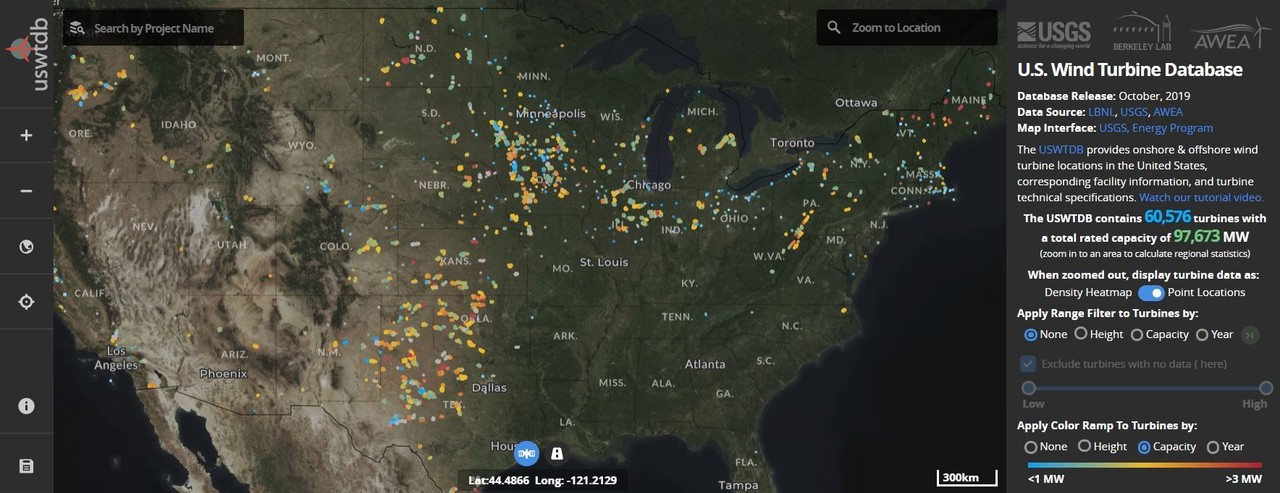1280x493 pixels.
Task: Click the Lat/Long coordinates readout
Action: (x=543, y=481)
